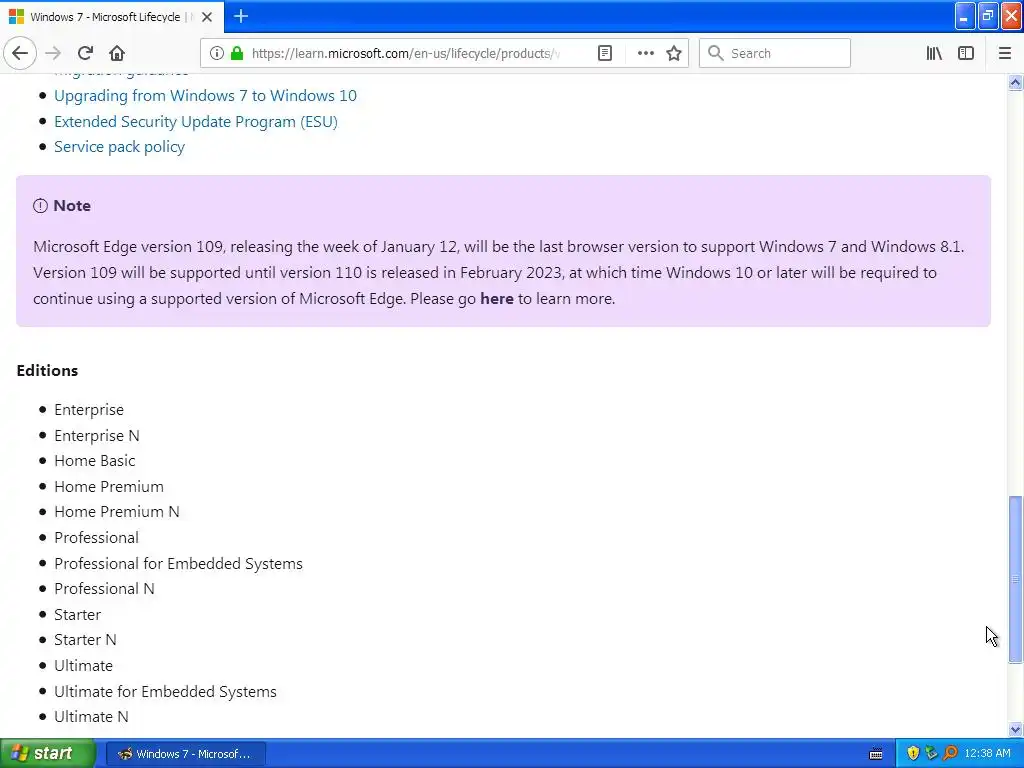Click 'Enterprise N' list item
This screenshot has width=1024, height=768.
tap(97, 436)
